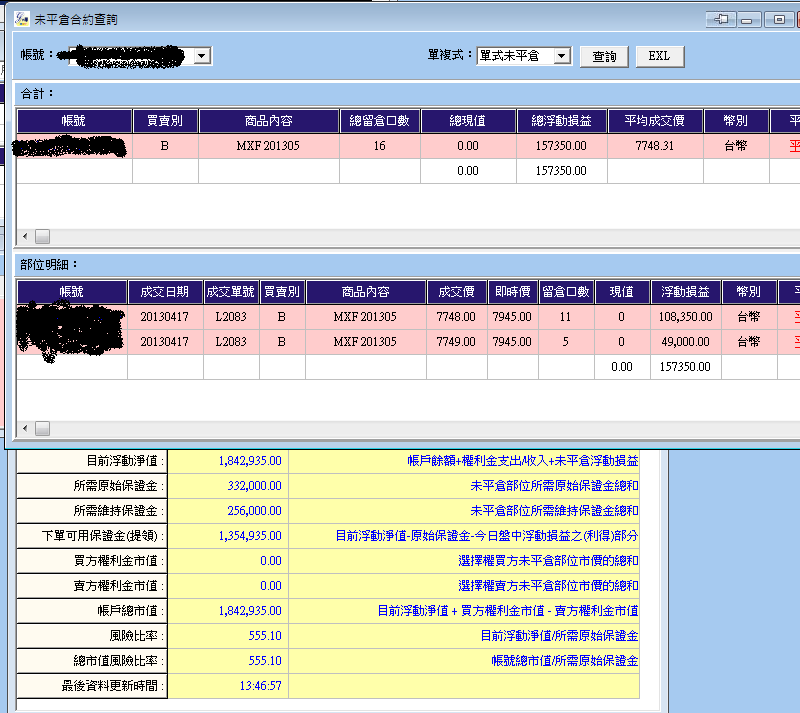
Task: Click 157350.00 in the pink summary row
Action: (x=561, y=146)
